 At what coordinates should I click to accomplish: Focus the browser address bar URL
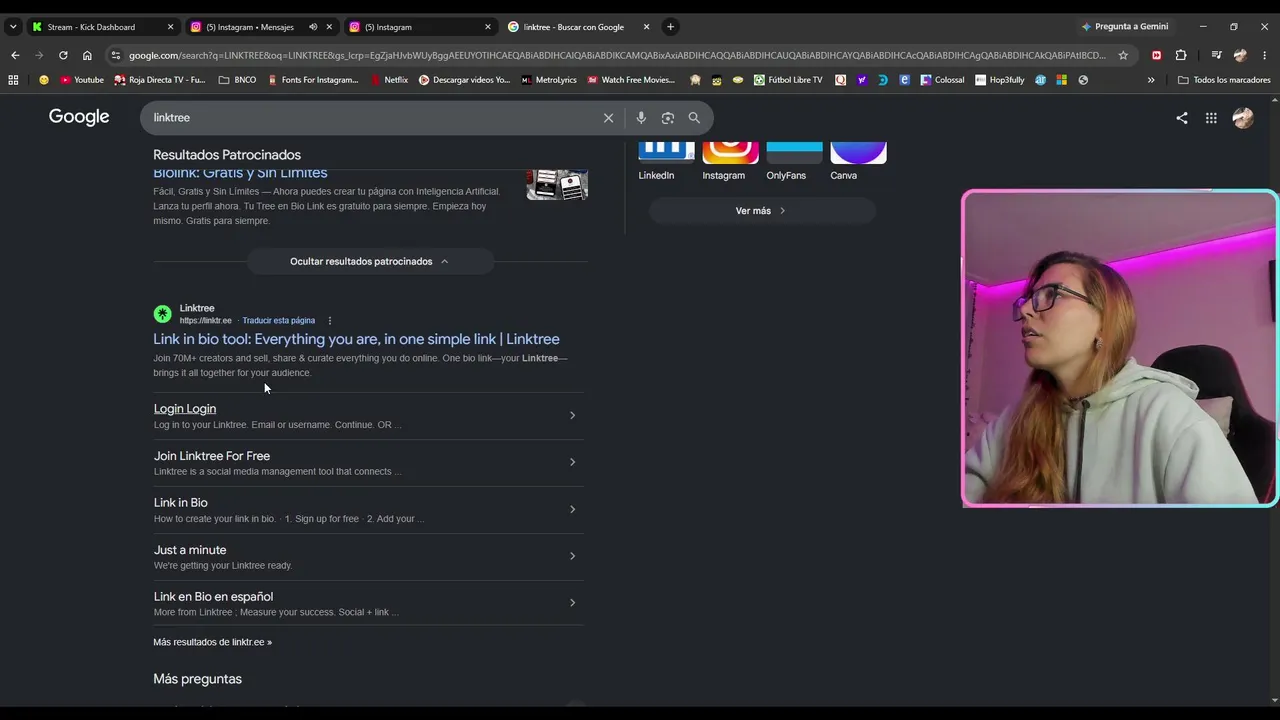pos(617,55)
